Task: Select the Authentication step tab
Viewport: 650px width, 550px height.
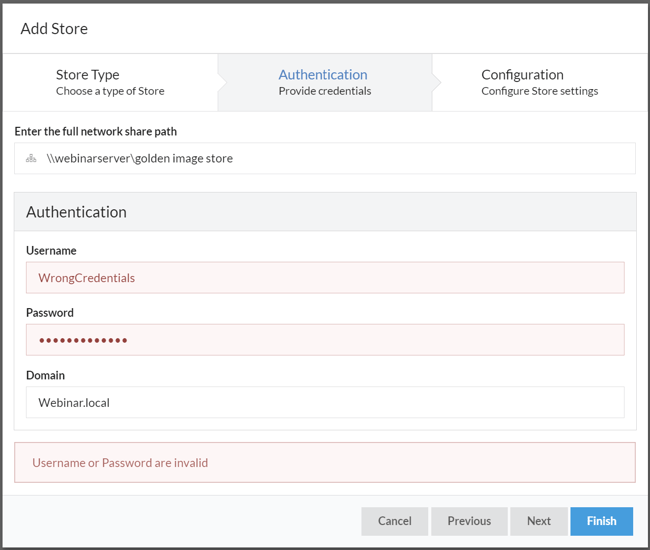Action: tap(323, 82)
